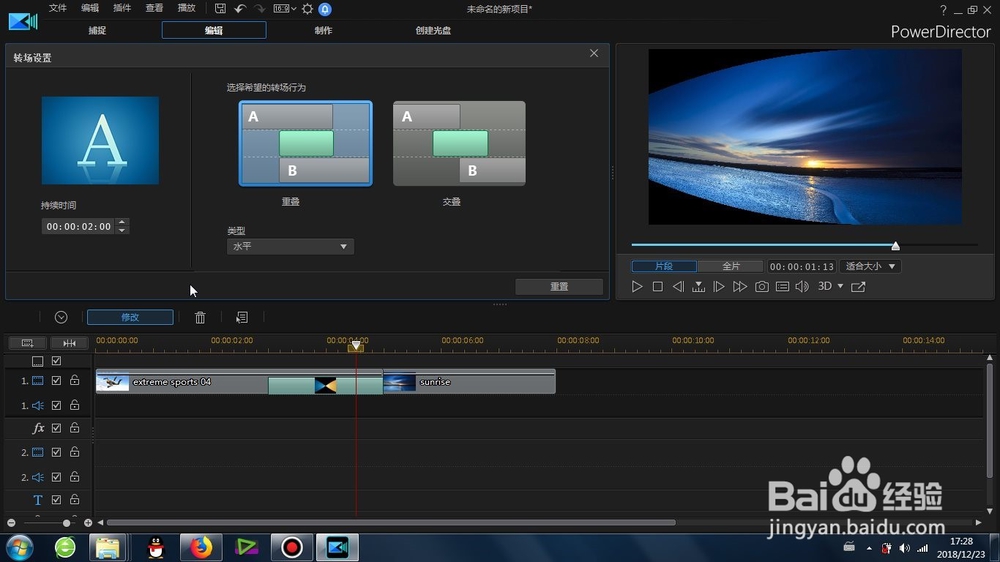Image resolution: width=1000 pixels, height=562 pixels.
Task: Toggle 3D preview mode
Action: coord(825,286)
